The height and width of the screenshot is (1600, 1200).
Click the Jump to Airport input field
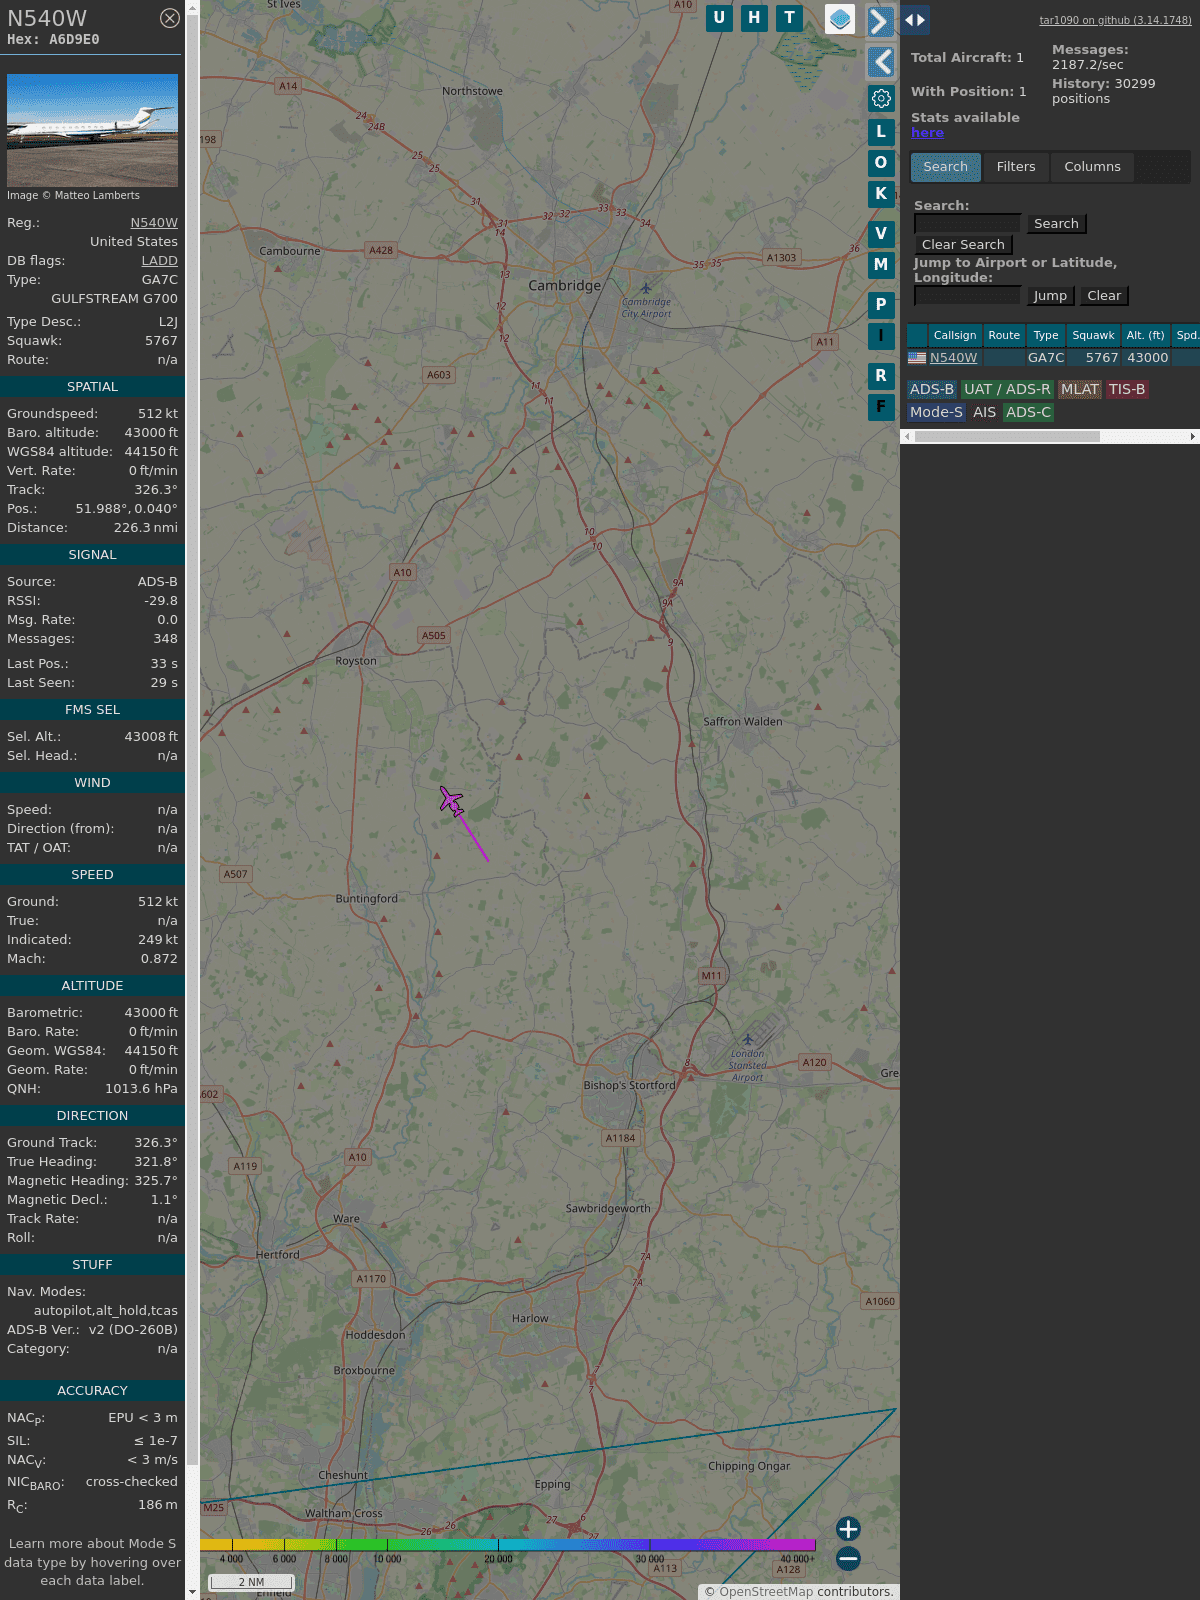pyautogui.click(x=967, y=296)
